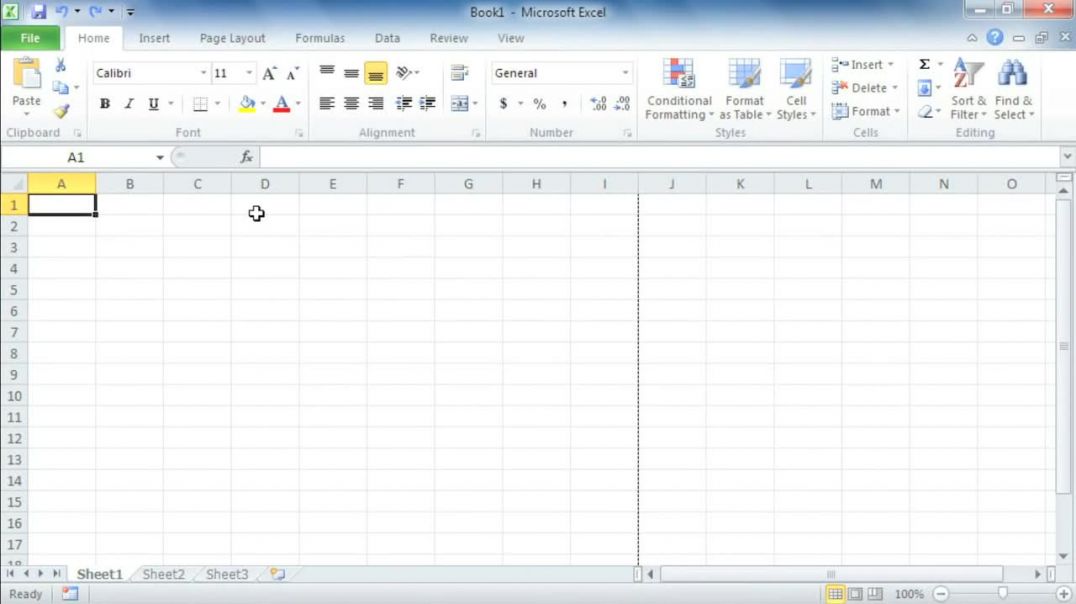Open the Calibri font name dropdown
The width and height of the screenshot is (1076, 604).
click(x=203, y=73)
